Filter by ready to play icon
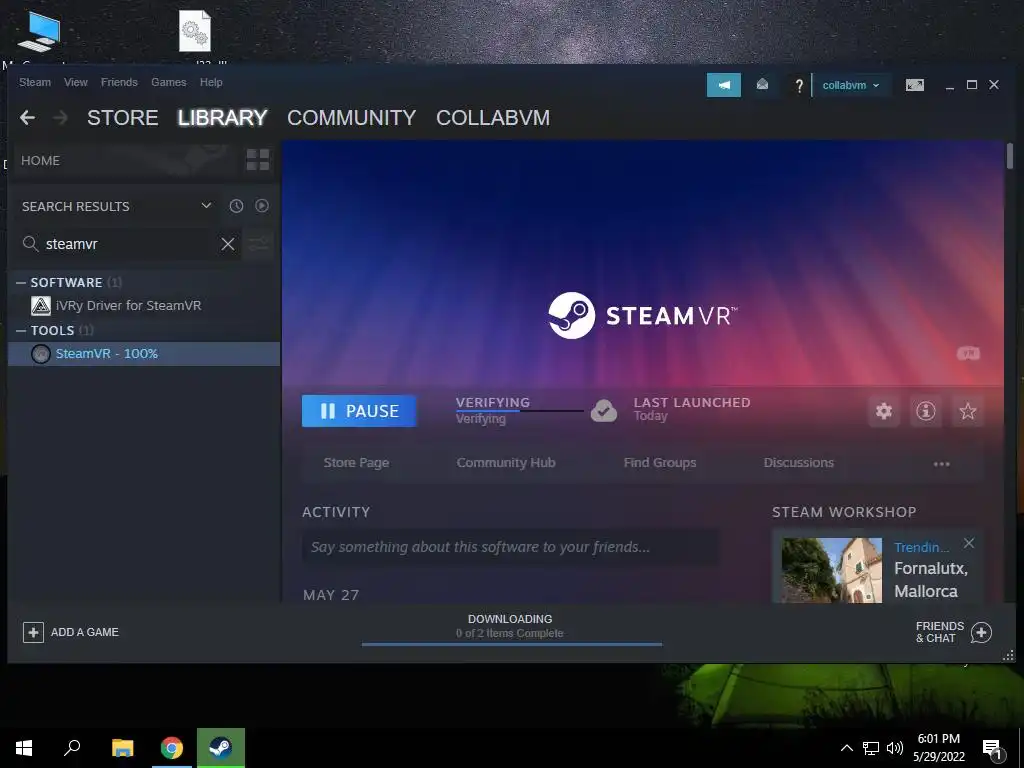1024x768 pixels. (262, 206)
